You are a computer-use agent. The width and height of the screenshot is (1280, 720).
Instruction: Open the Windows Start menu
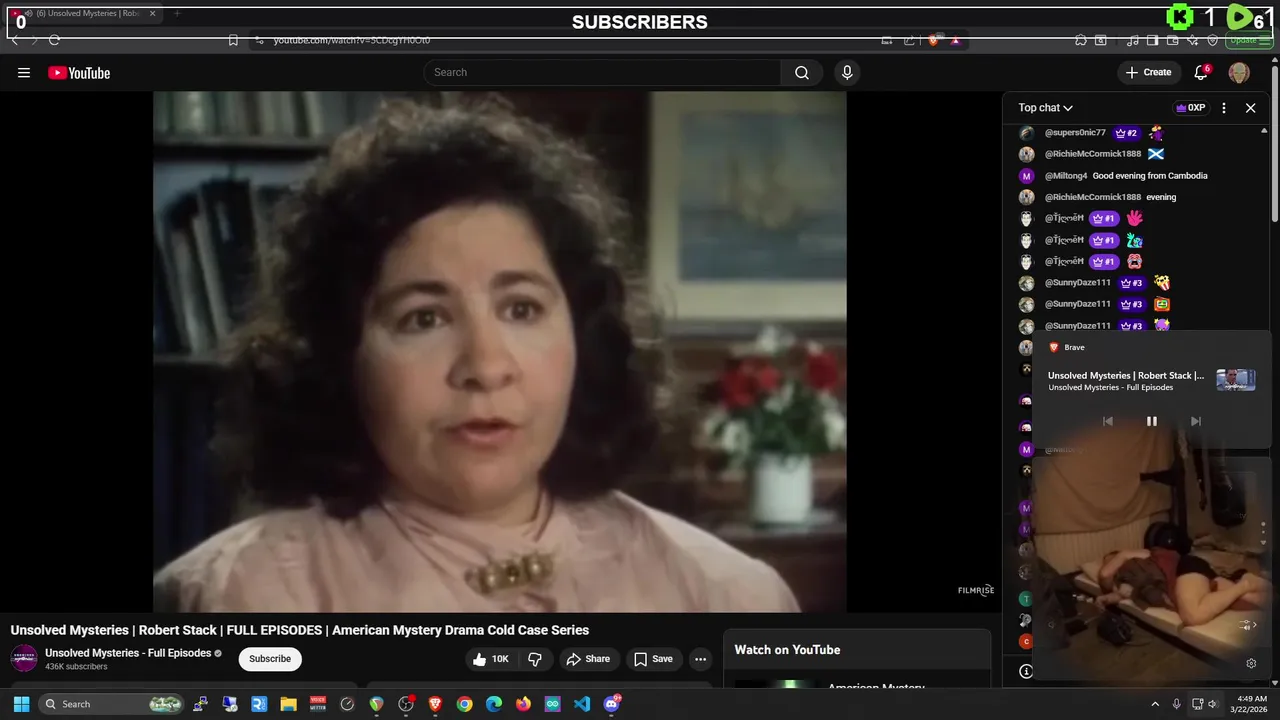tap(21, 704)
